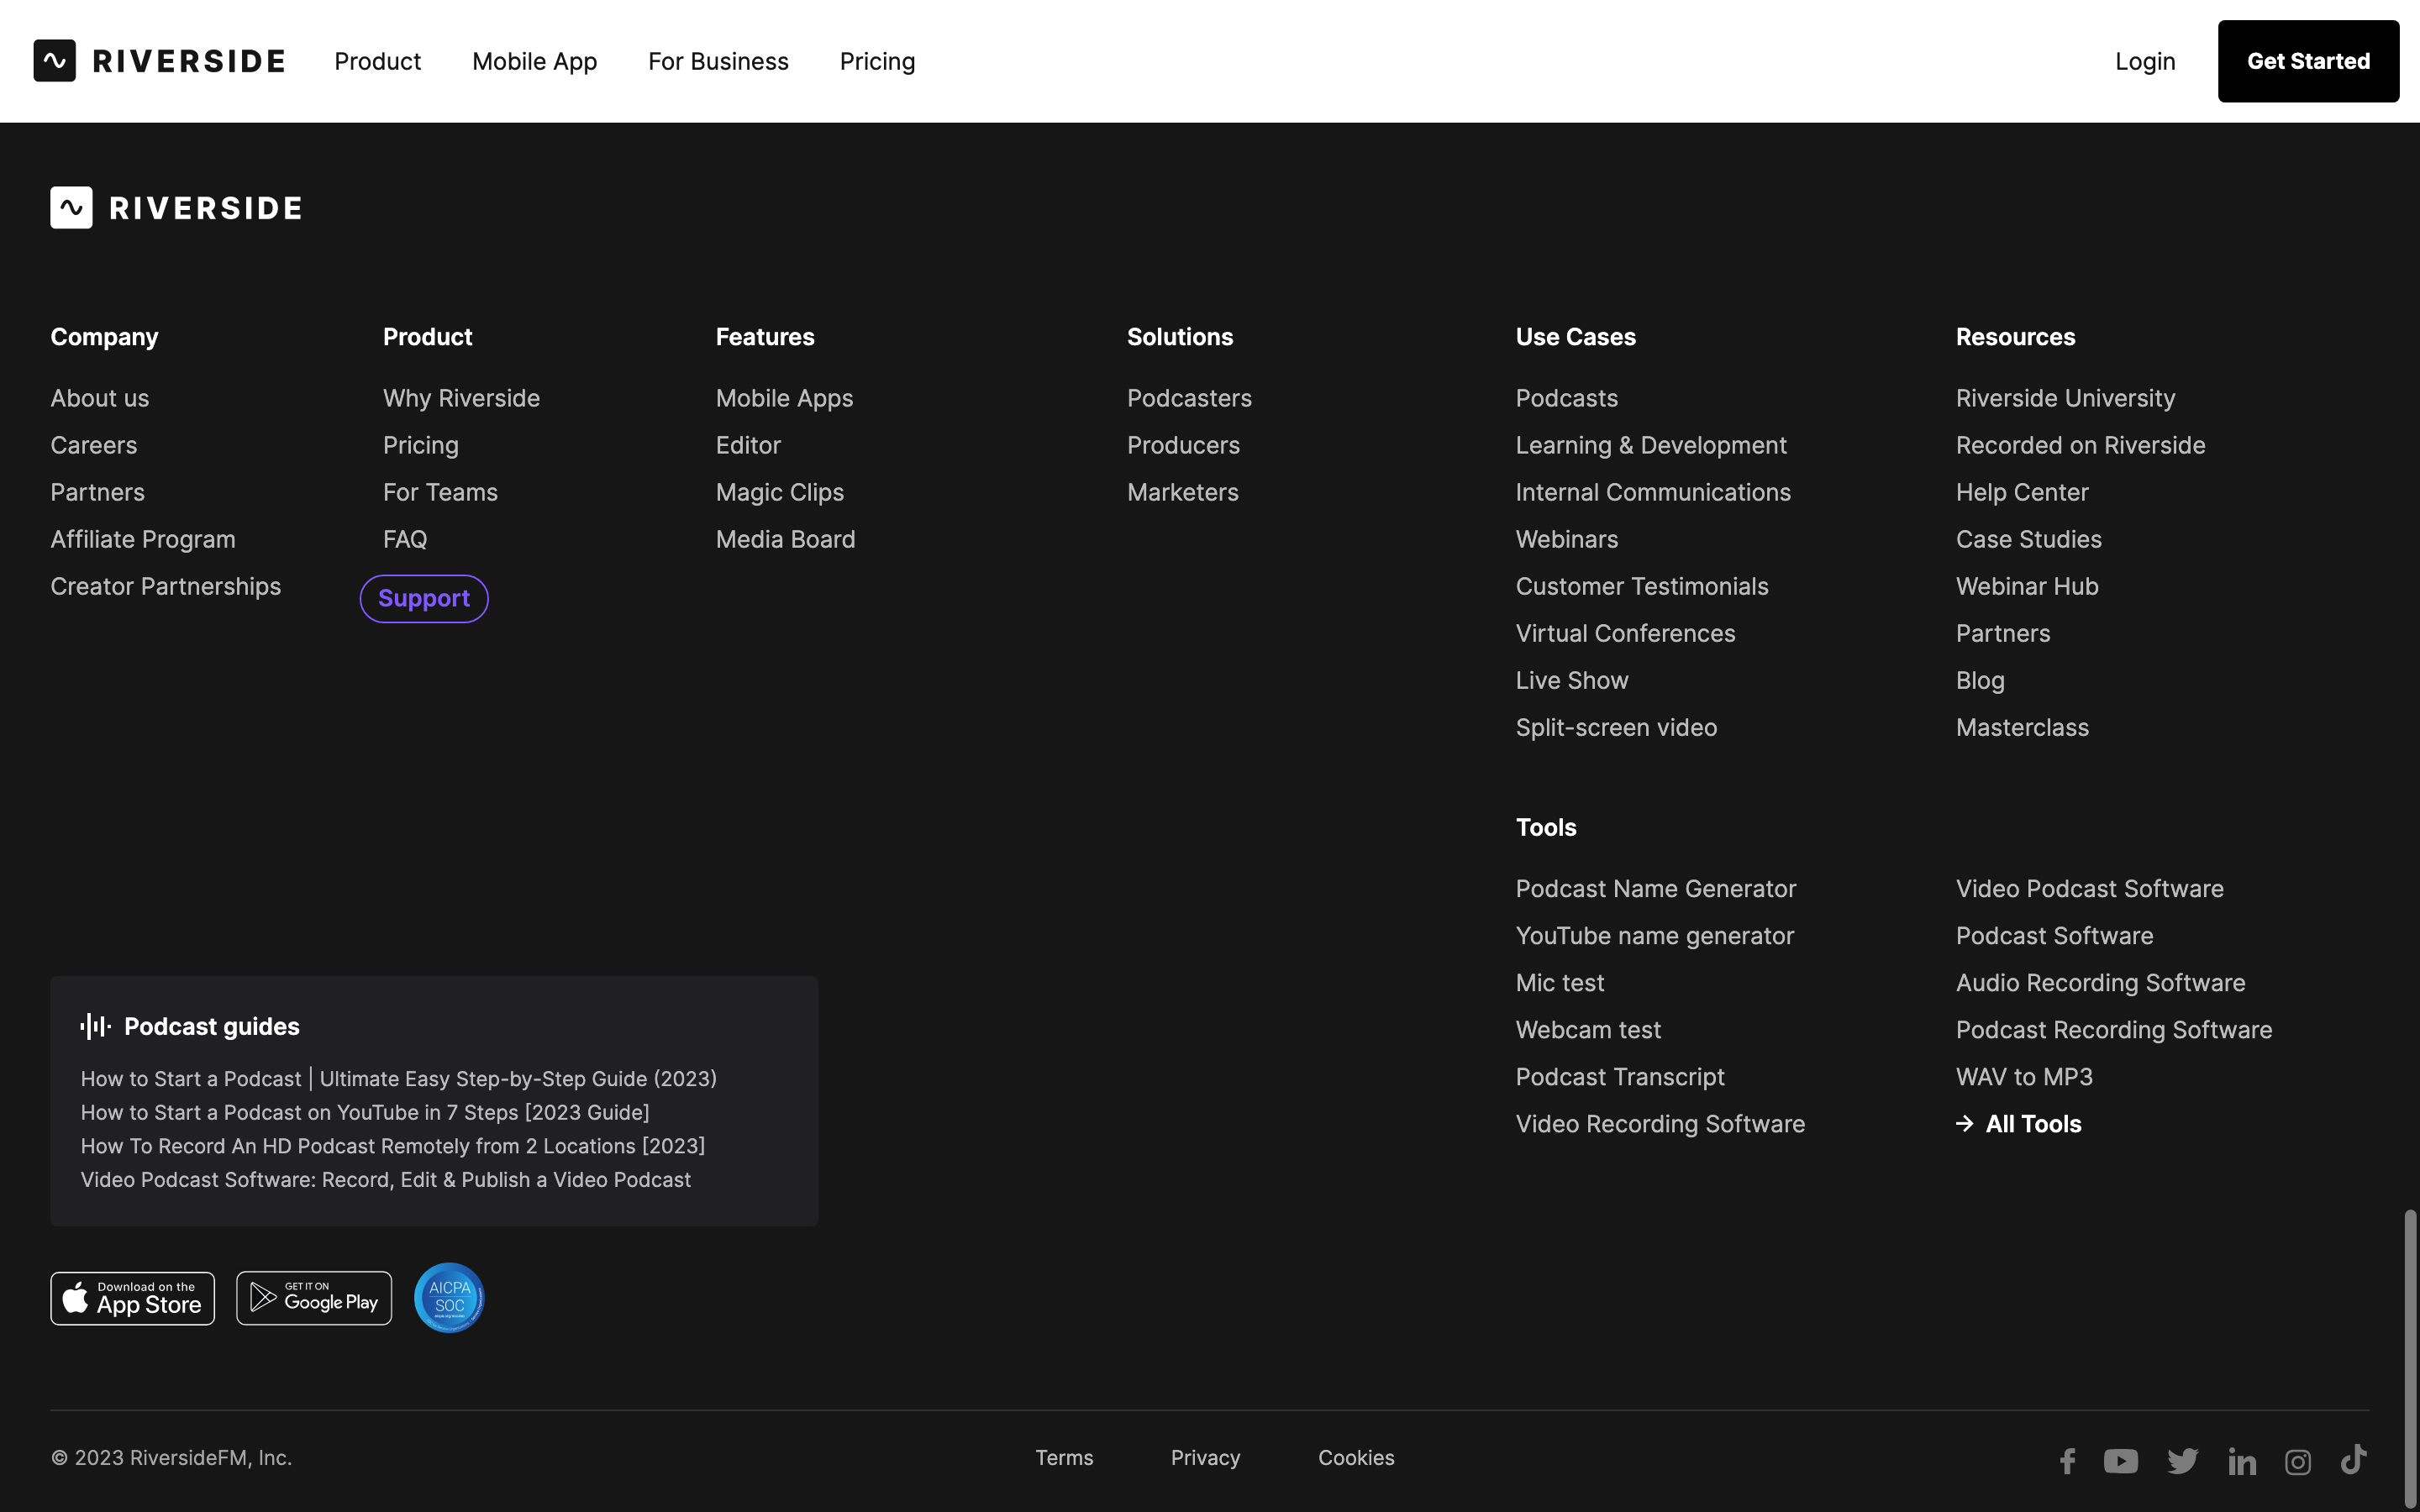Open the Instagram social icon
This screenshot has width=2420, height=1512.
(2297, 1462)
